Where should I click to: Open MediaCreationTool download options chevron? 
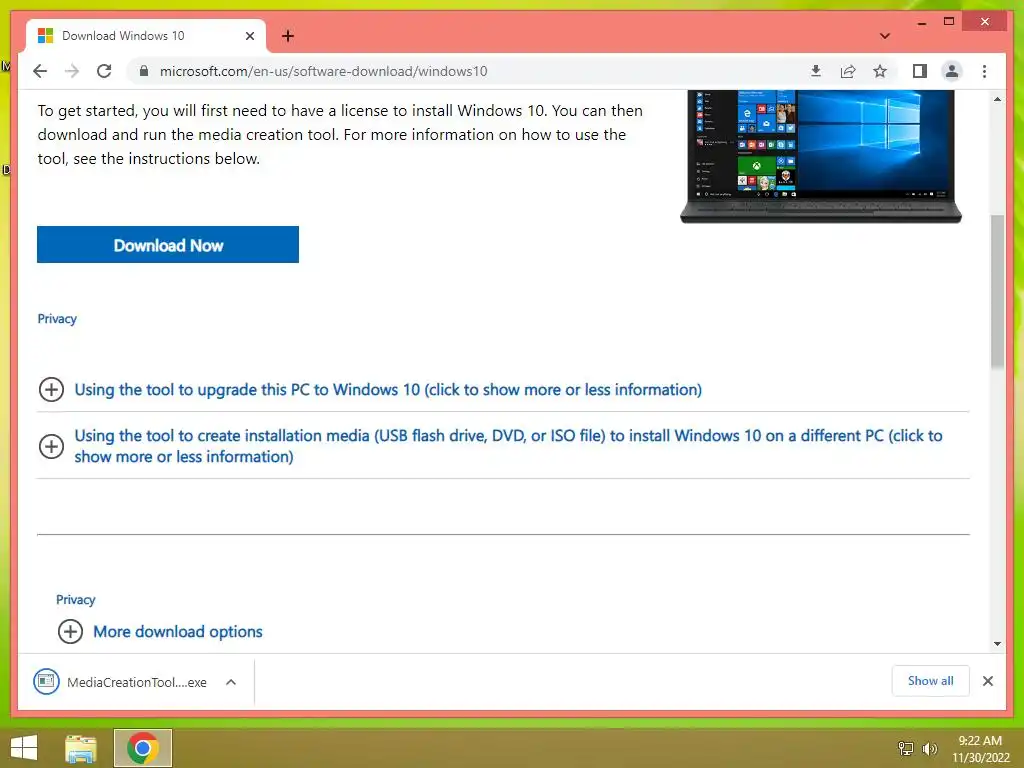(231, 682)
